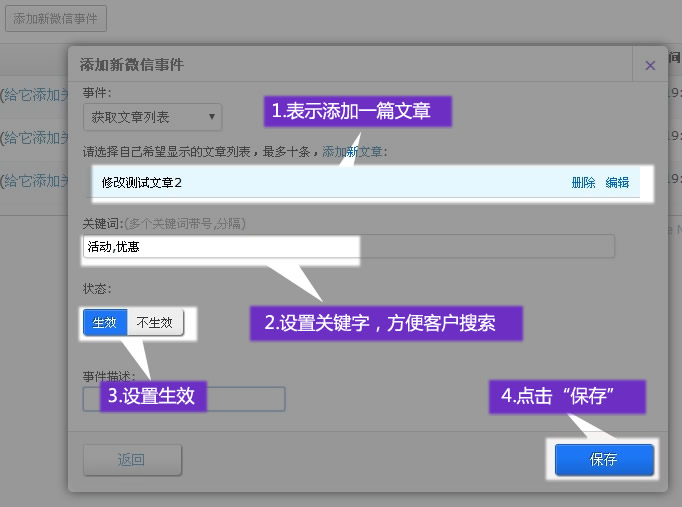The image size is (682, 507).
Task: Open the 获取文章列表 event dropdown
Action: (x=152, y=117)
